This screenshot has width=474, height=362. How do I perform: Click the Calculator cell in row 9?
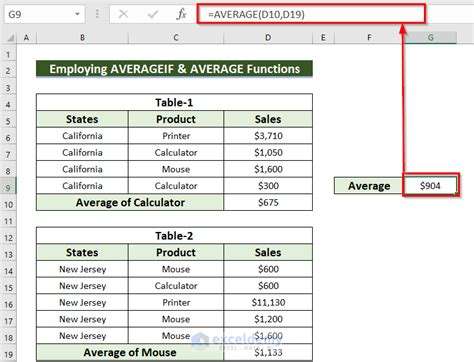(x=176, y=186)
